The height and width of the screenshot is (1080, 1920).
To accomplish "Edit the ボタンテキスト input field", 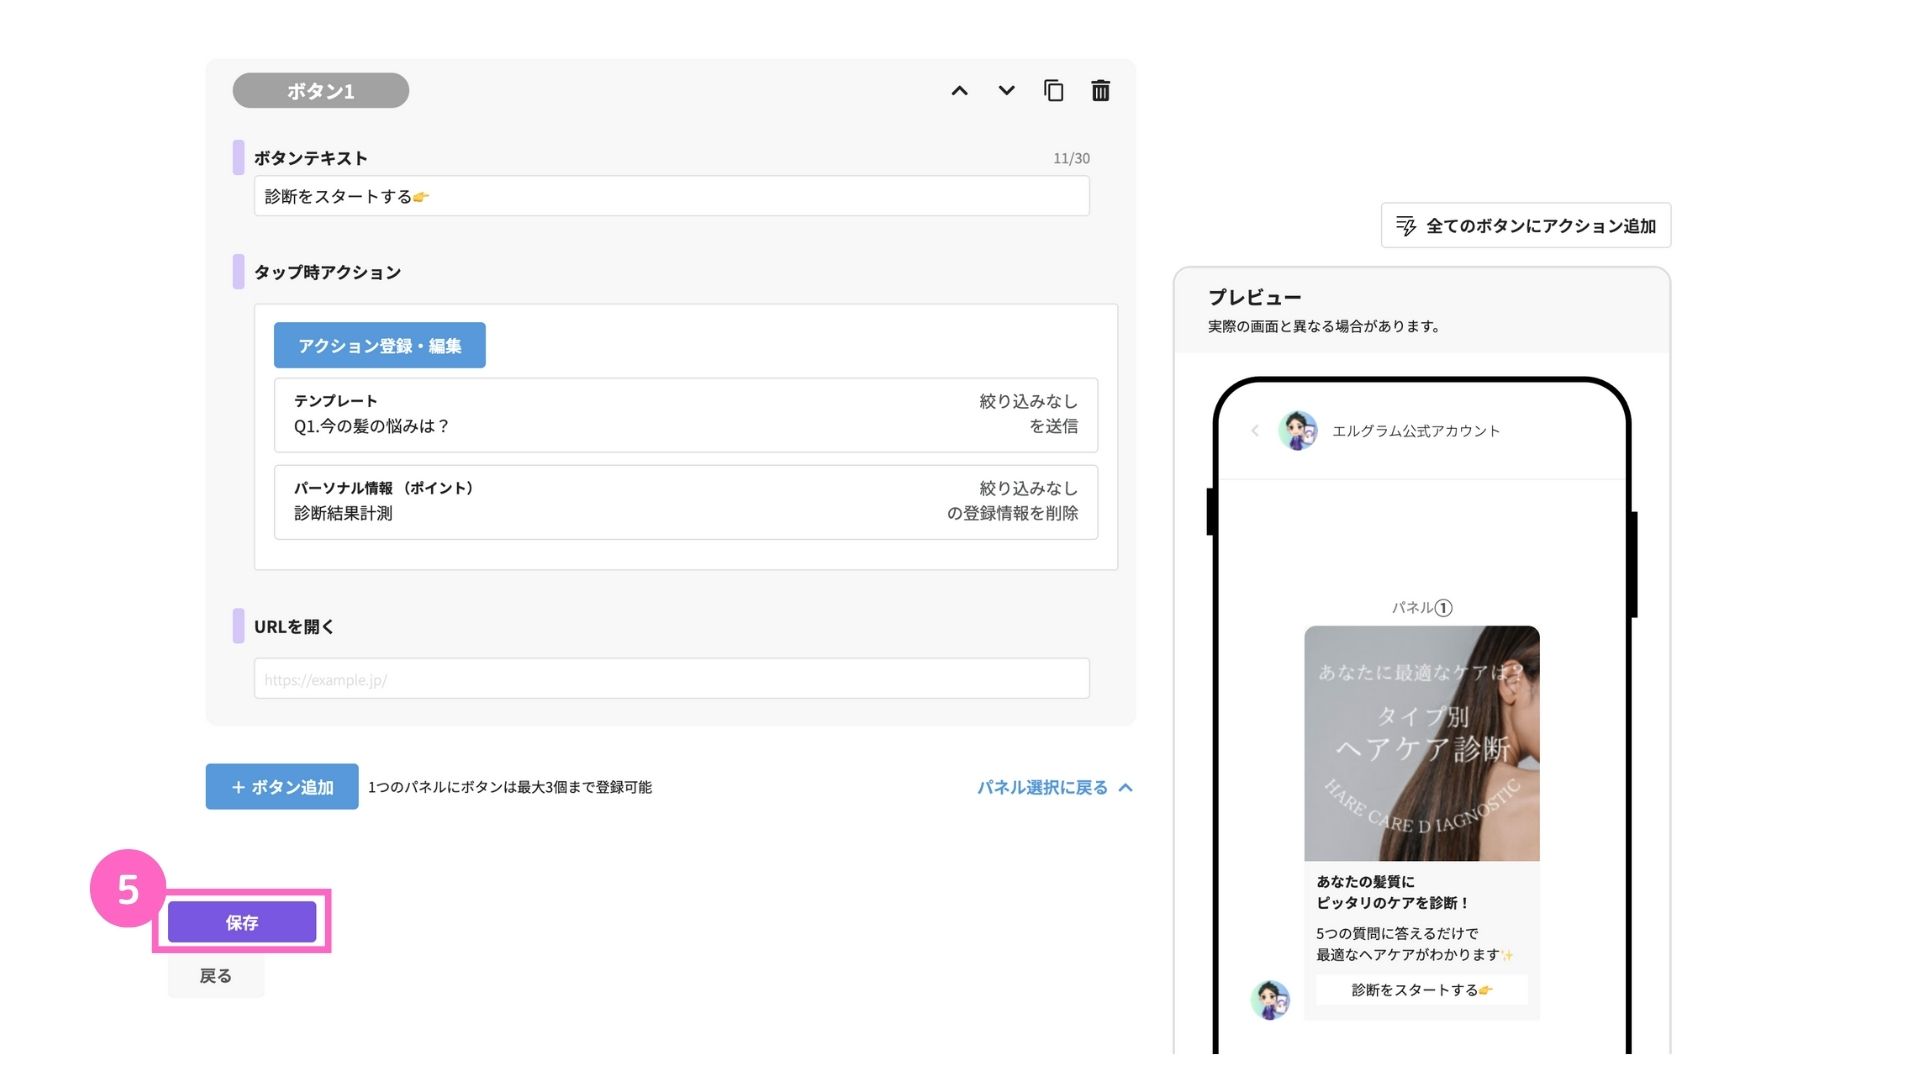I will (671, 196).
